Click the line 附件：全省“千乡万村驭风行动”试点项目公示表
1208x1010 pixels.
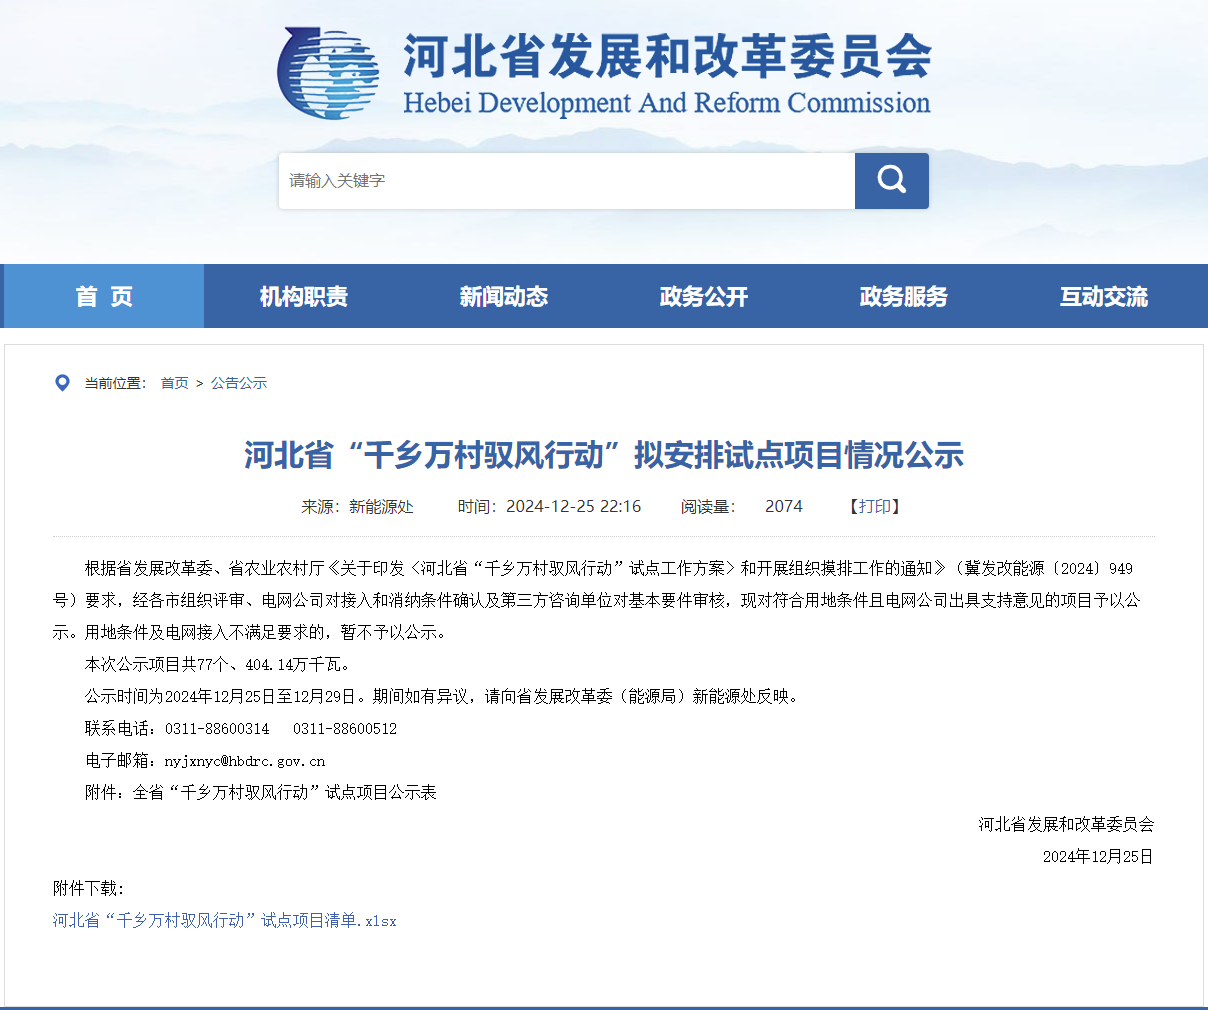coord(261,792)
